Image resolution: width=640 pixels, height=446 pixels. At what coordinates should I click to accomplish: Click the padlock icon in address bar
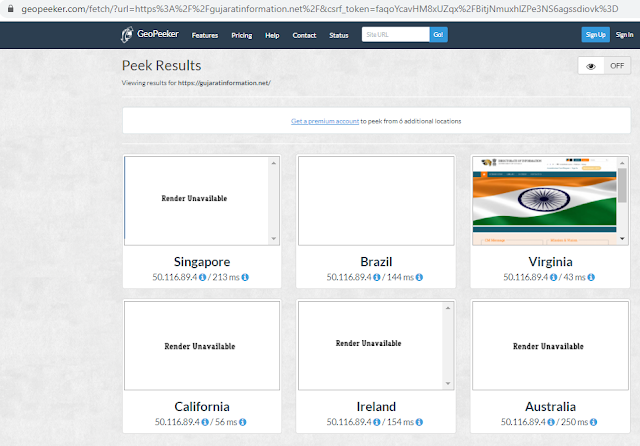[x=11, y=8]
